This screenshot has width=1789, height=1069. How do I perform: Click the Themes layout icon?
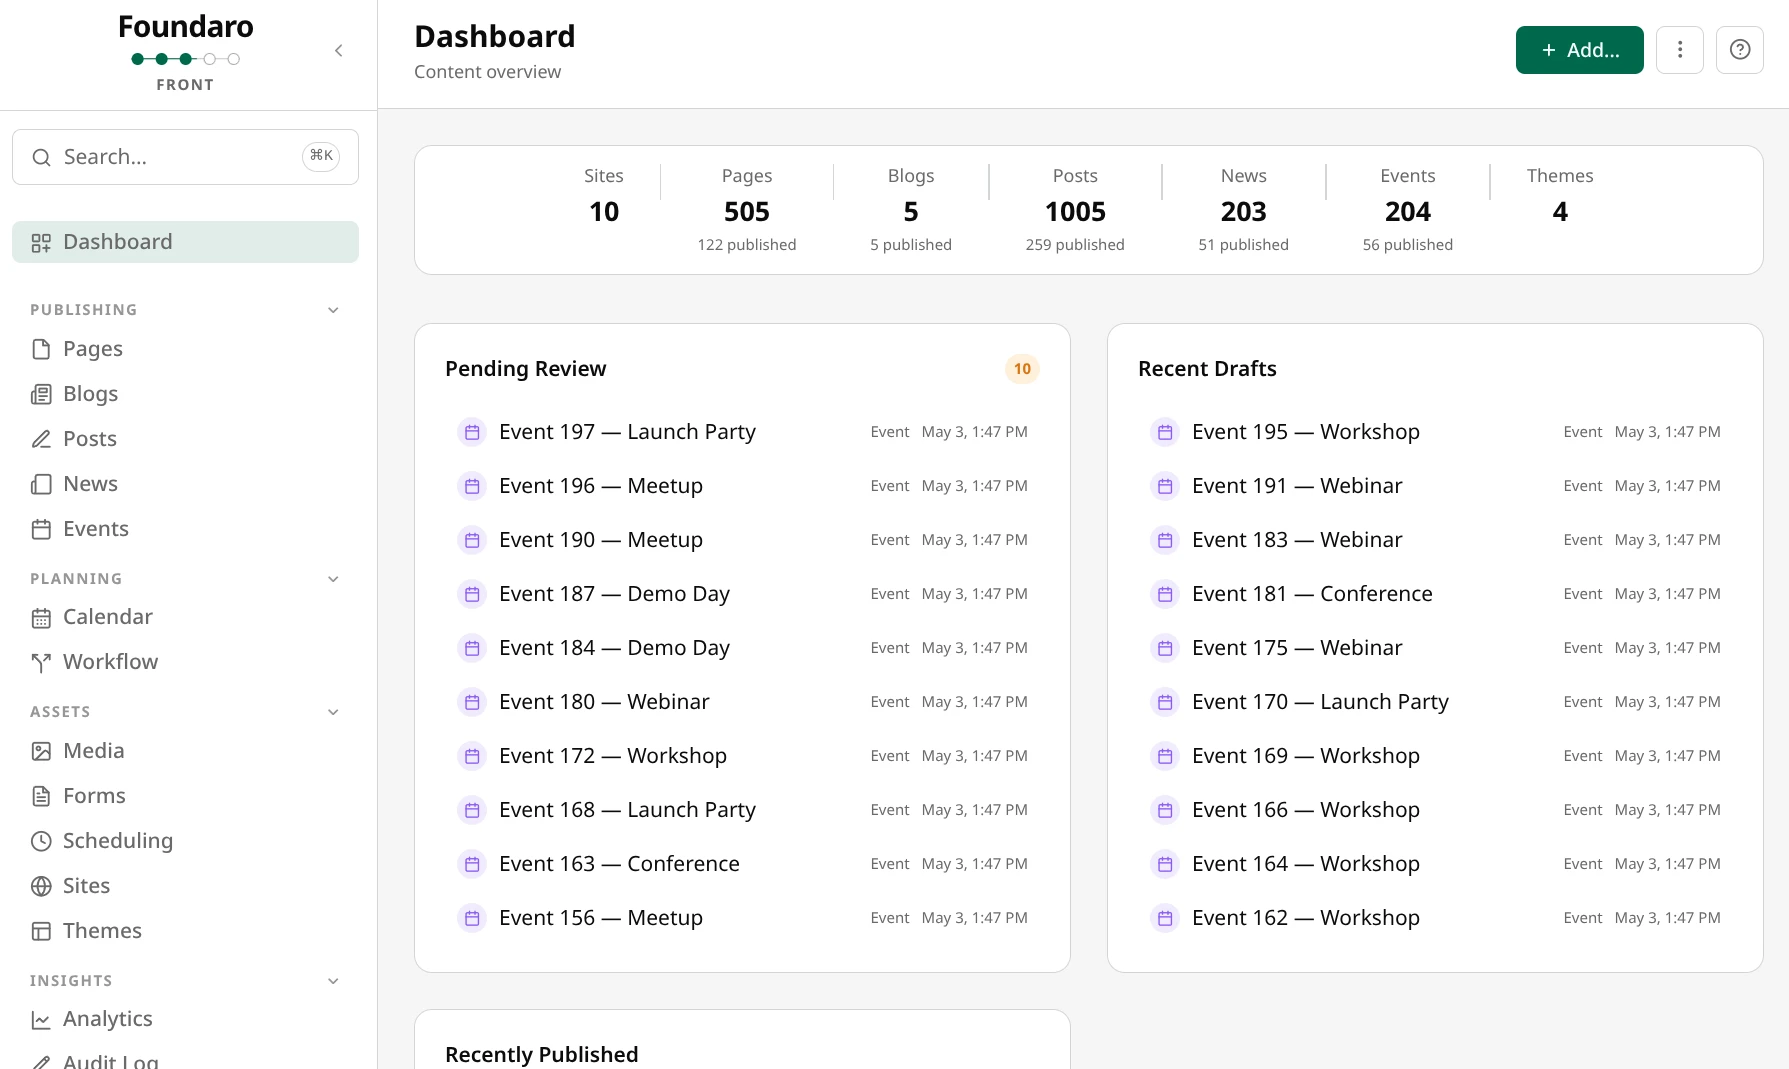(41, 931)
